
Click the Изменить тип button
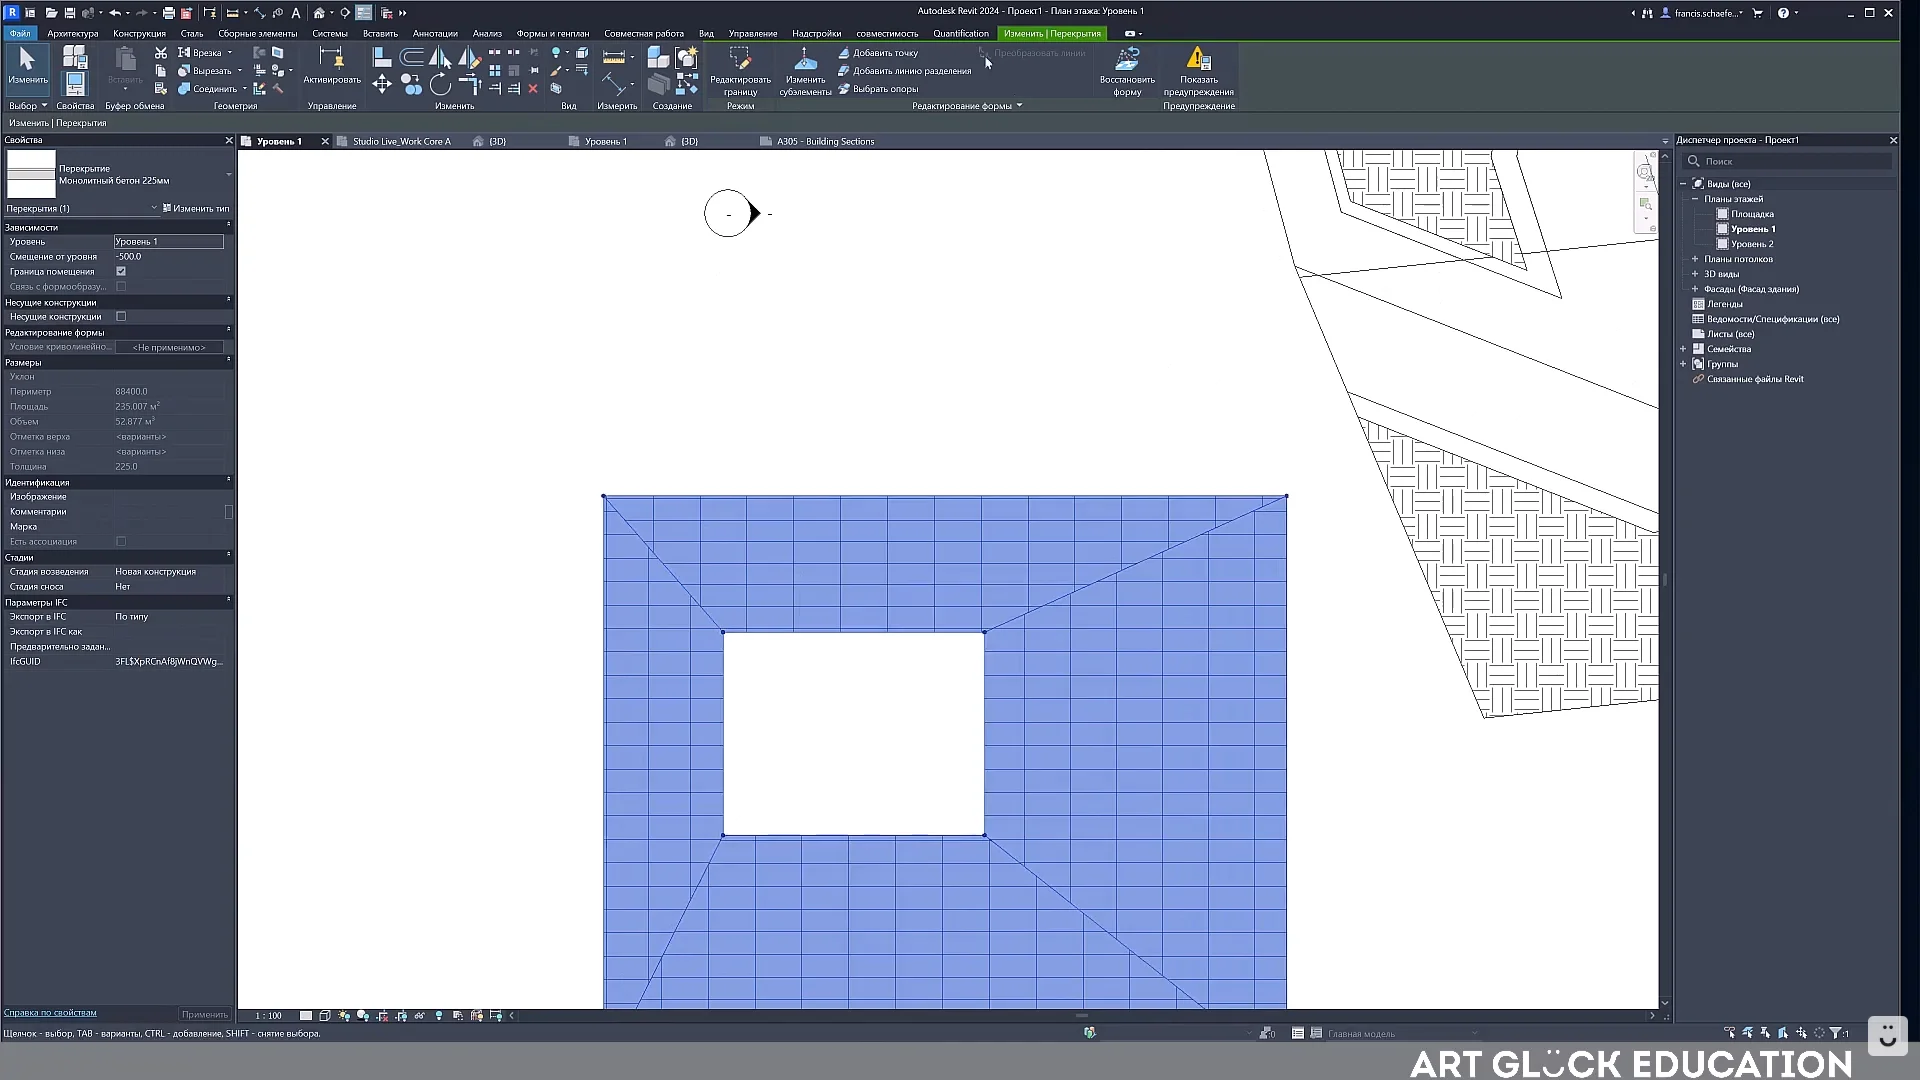196,208
